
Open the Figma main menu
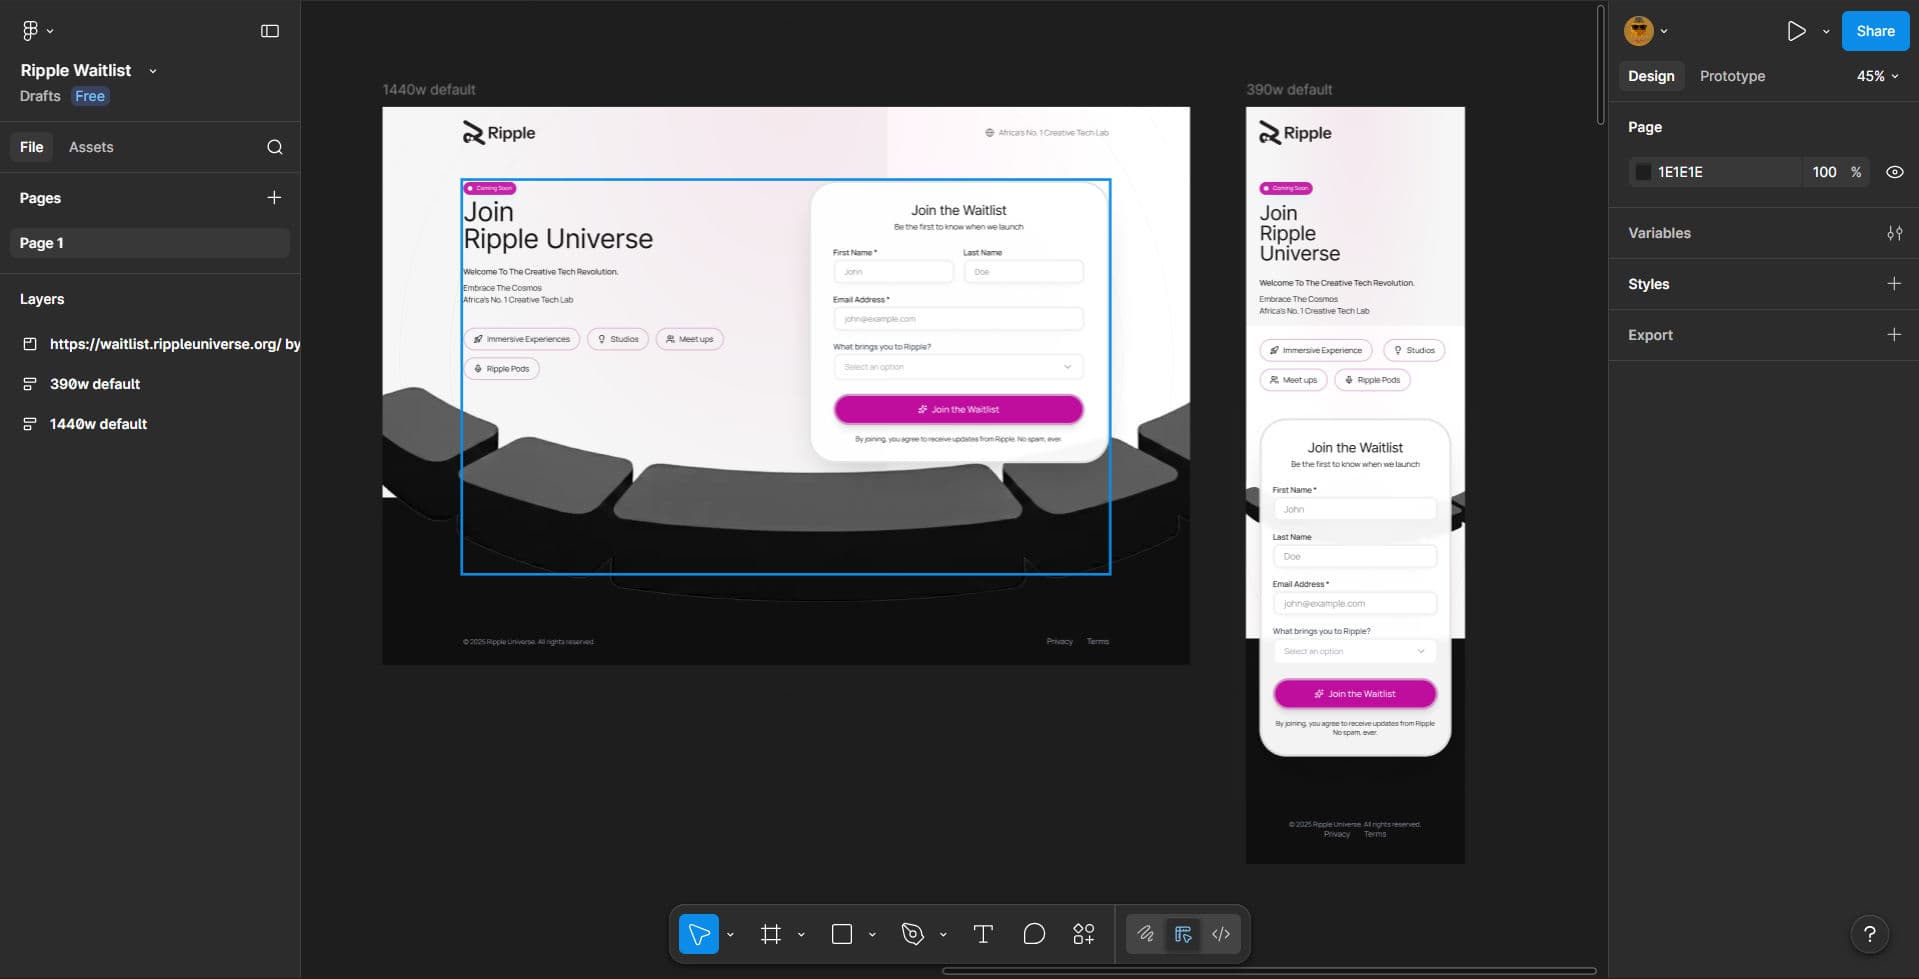coord(37,31)
